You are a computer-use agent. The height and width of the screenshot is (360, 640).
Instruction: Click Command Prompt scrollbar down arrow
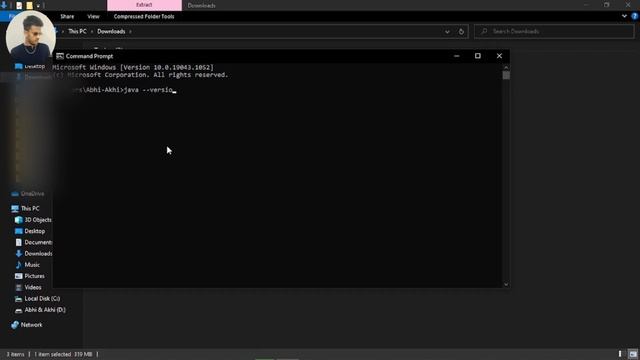(x=506, y=284)
